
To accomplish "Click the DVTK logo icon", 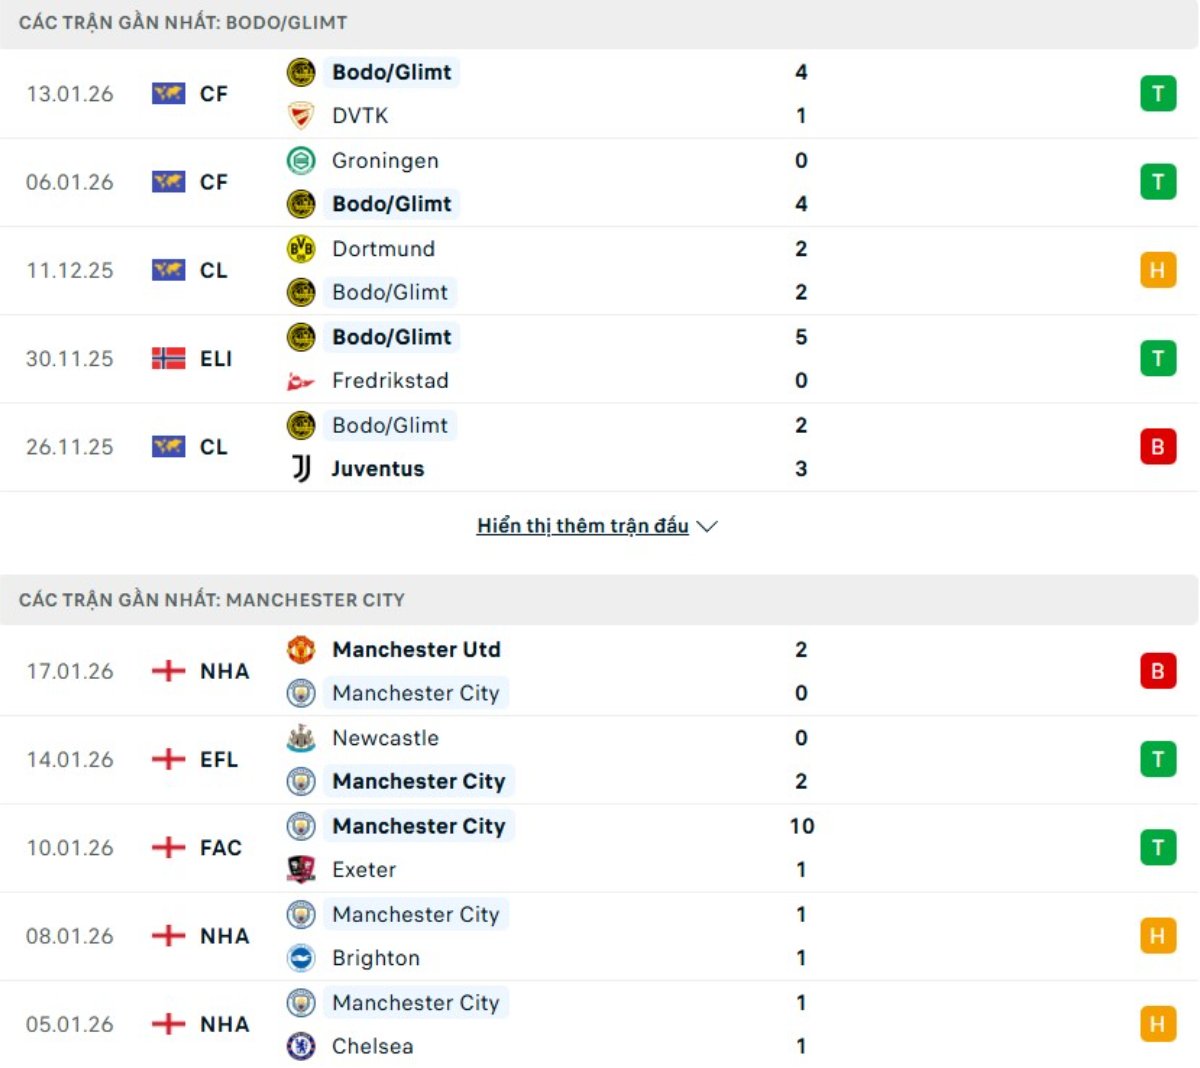I will click(301, 116).
